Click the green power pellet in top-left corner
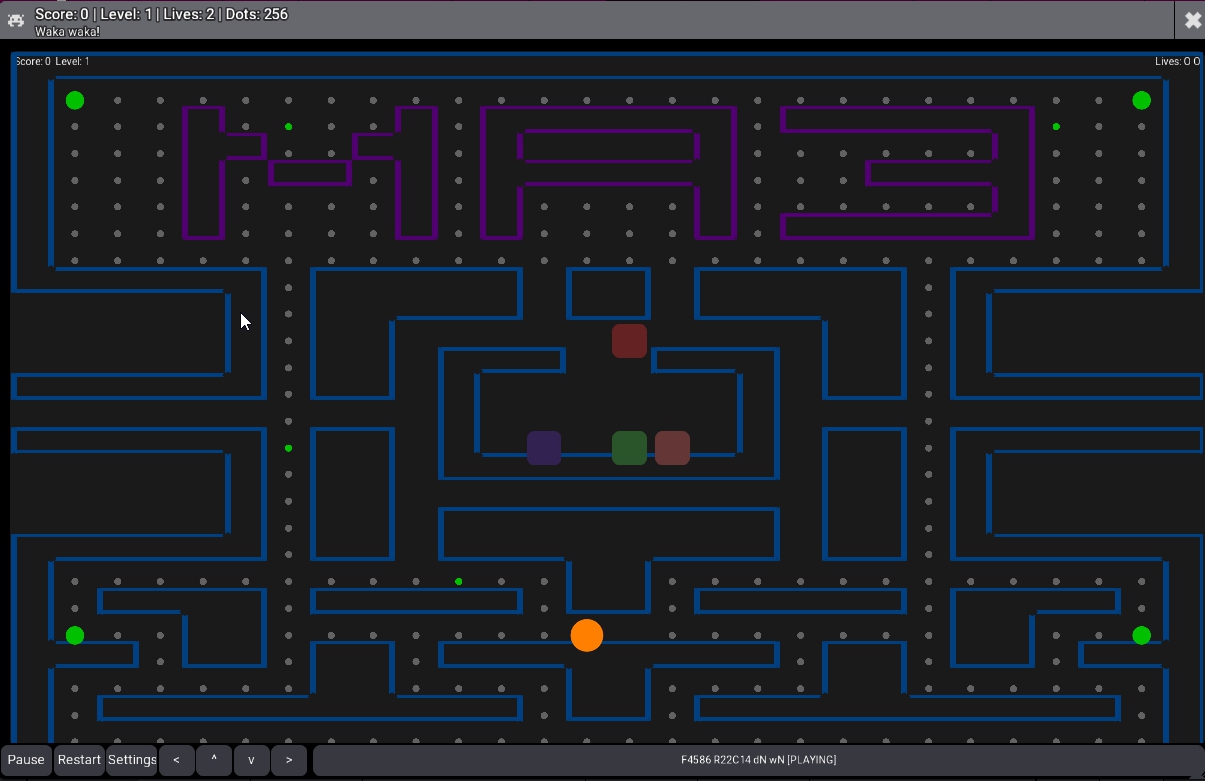Image resolution: width=1205 pixels, height=781 pixels. pyautogui.click(x=75, y=99)
